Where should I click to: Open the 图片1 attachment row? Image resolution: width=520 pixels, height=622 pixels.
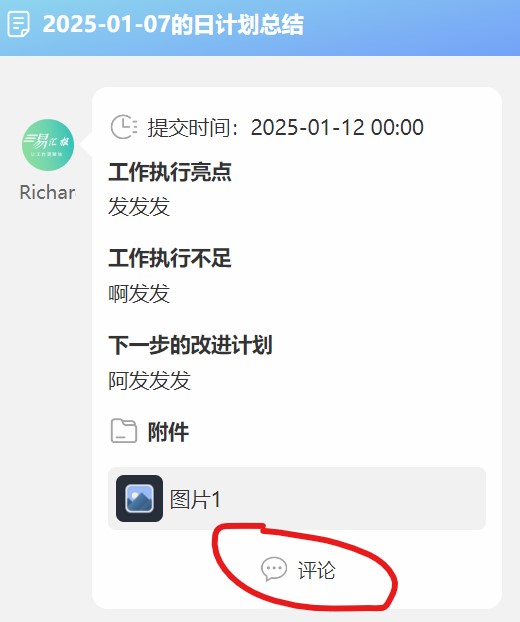click(297, 498)
